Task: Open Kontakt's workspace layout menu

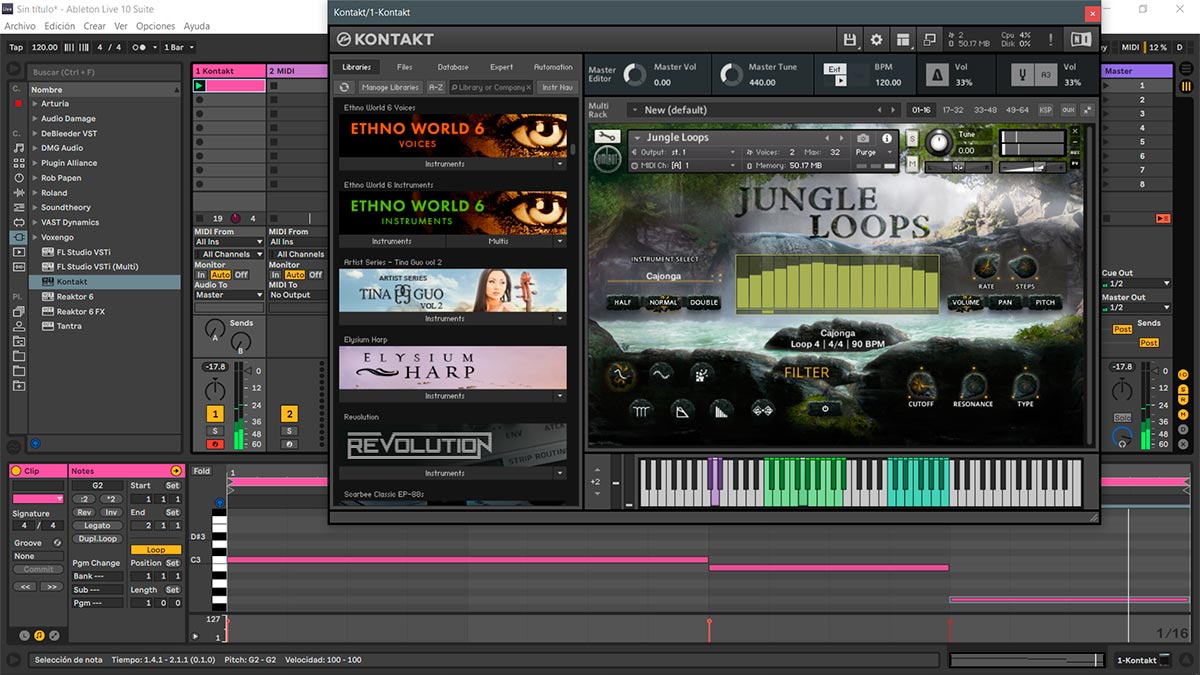Action: click(x=903, y=39)
